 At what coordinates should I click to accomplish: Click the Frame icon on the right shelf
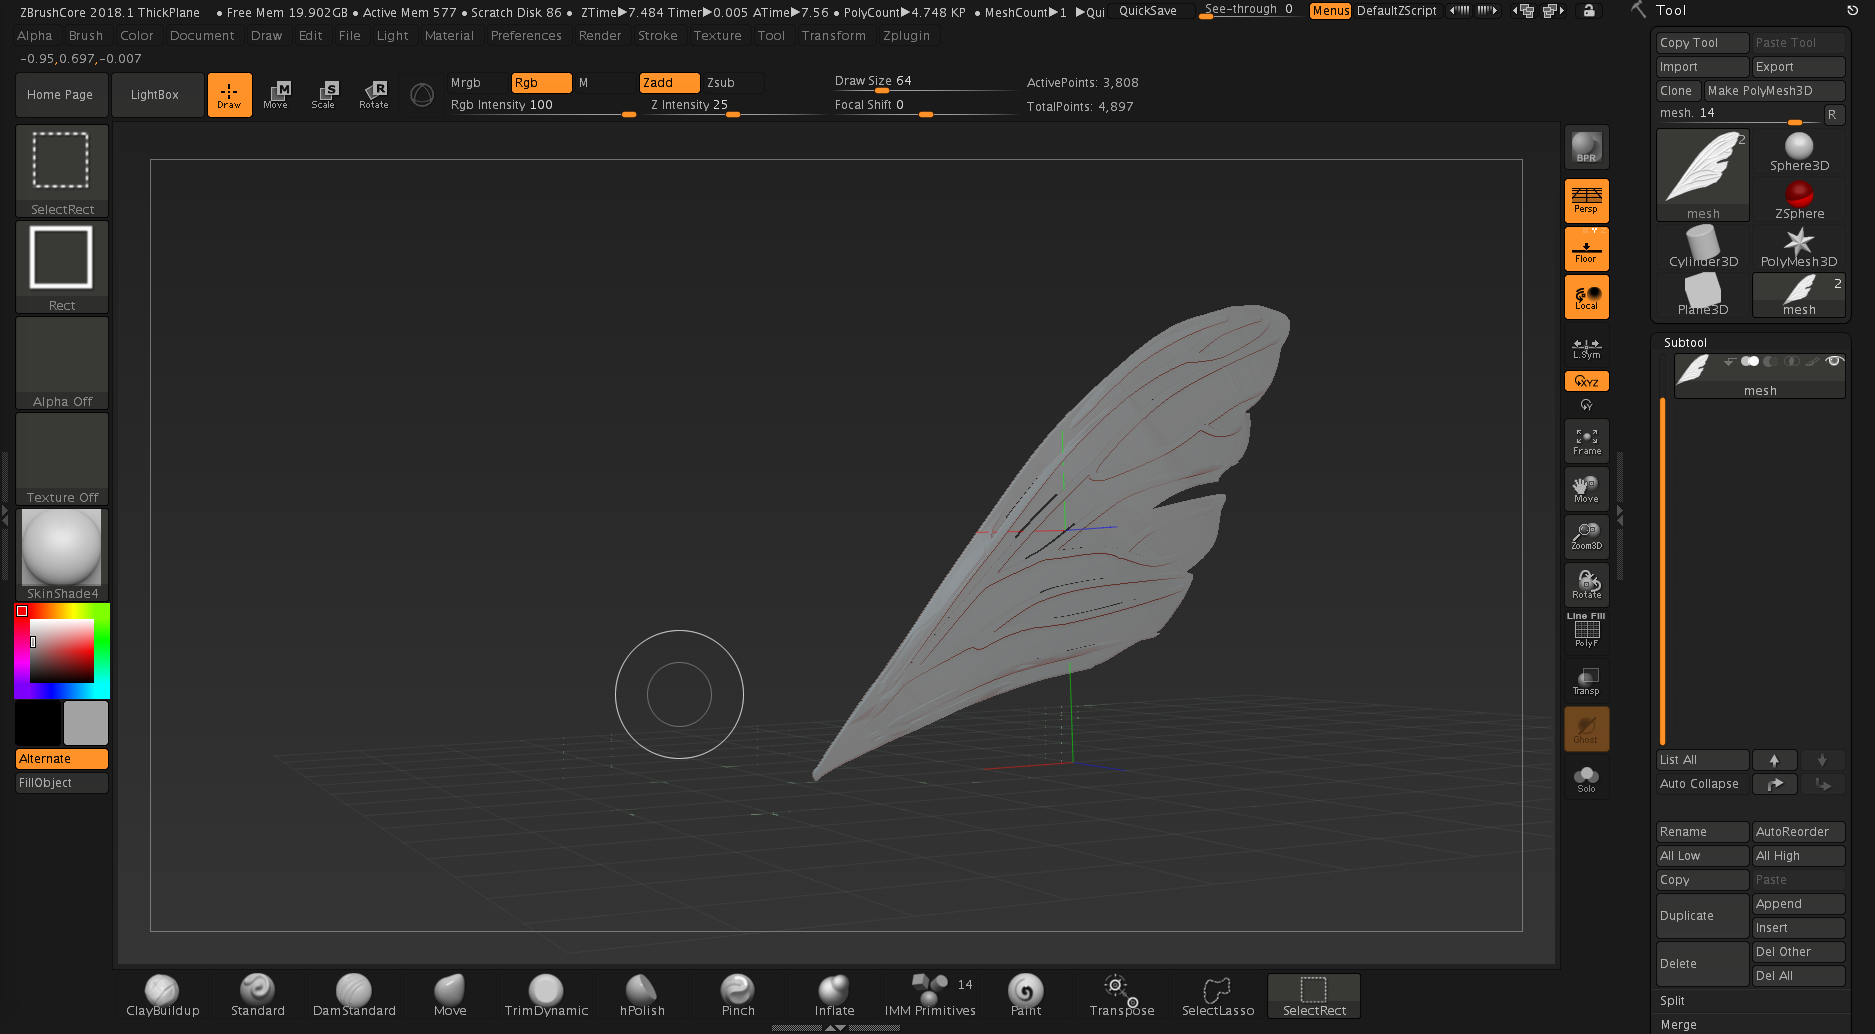pos(1586,440)
